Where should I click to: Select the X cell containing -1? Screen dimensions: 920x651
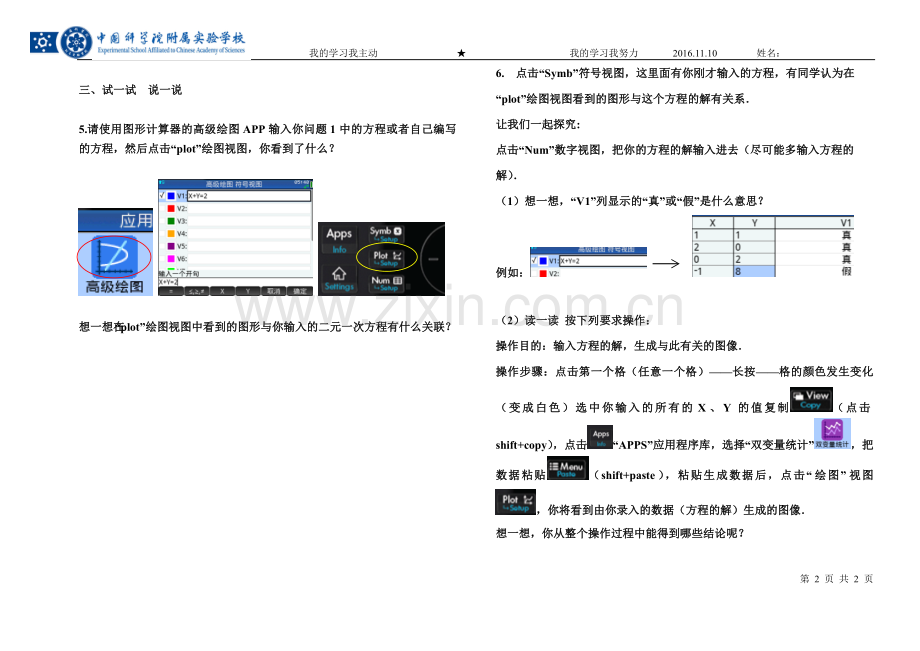click(712, 272)
